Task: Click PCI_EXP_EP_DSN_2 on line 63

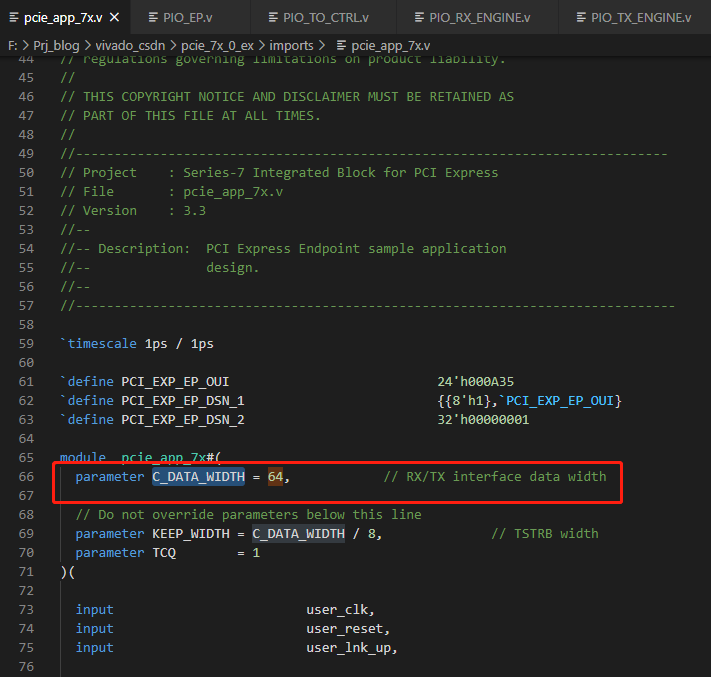Action: [x=183, y=420]
